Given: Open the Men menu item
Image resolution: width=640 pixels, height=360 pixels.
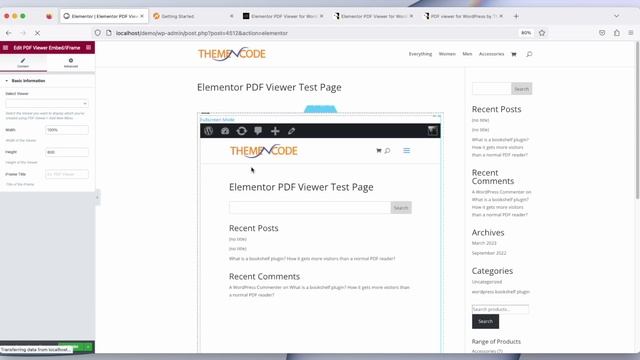Looking at the screenshot, I should pos(467,54).
